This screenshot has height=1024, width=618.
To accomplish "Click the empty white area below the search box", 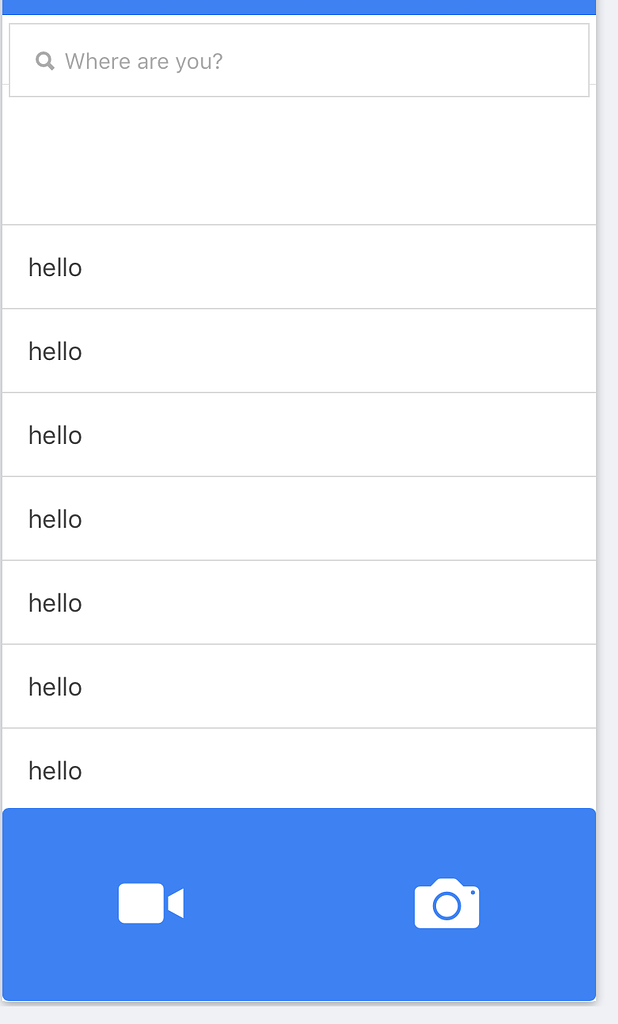I will [299, 160].
